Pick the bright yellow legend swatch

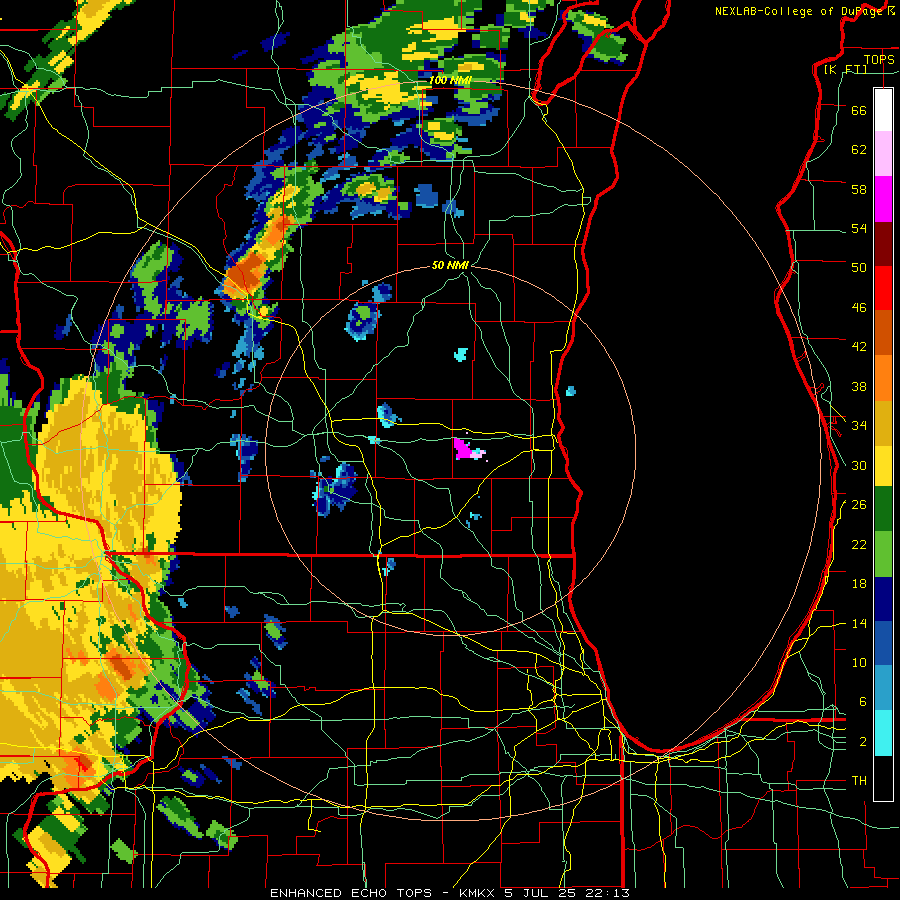883,466
